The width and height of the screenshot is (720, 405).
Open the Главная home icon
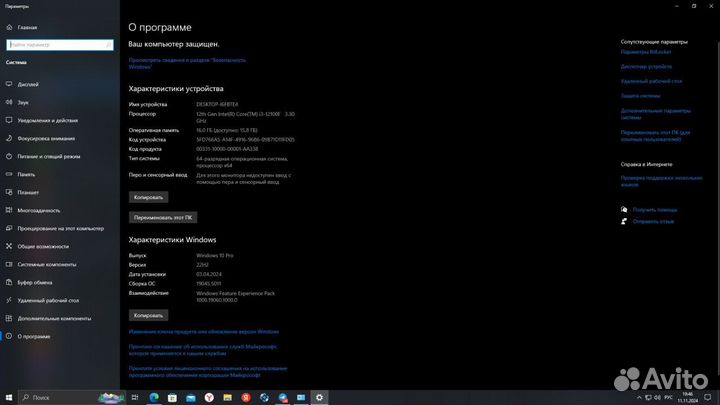coord(9,27)
